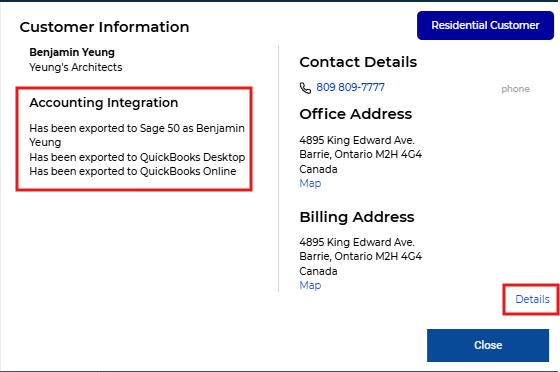Click the Customer Information title

[104, 27]
